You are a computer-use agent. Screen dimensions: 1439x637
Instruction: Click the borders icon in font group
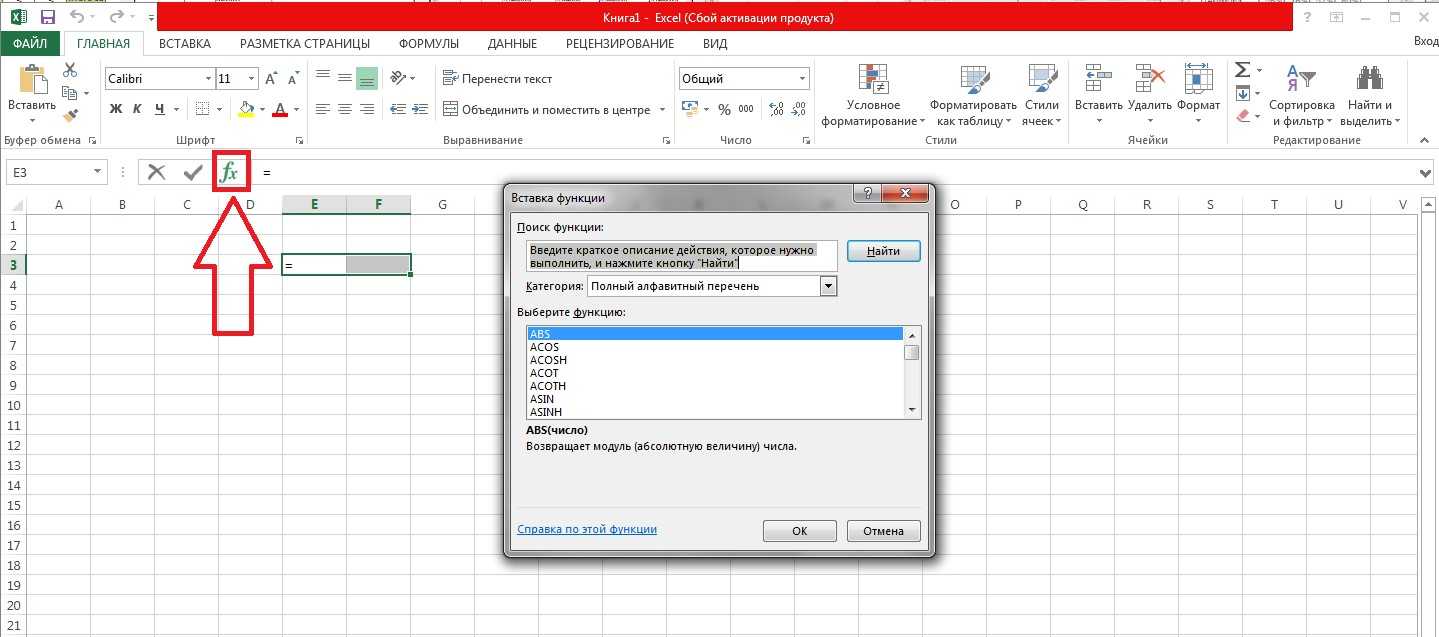click(x=203, y=109)
